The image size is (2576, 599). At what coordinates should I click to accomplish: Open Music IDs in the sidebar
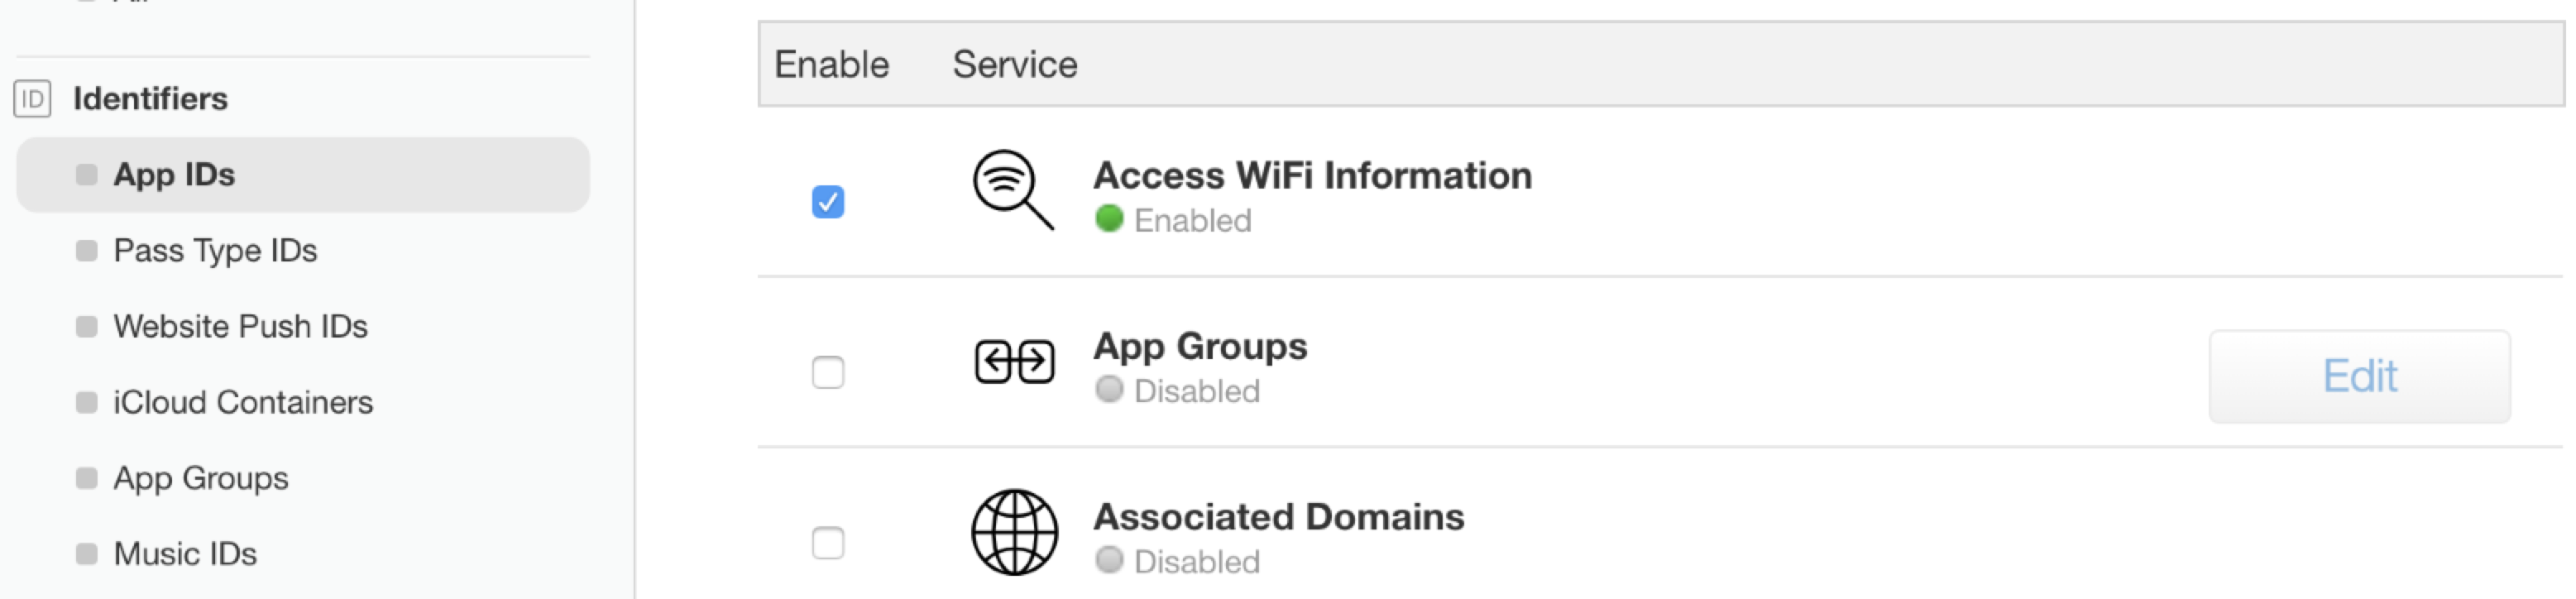coord(185,554)
